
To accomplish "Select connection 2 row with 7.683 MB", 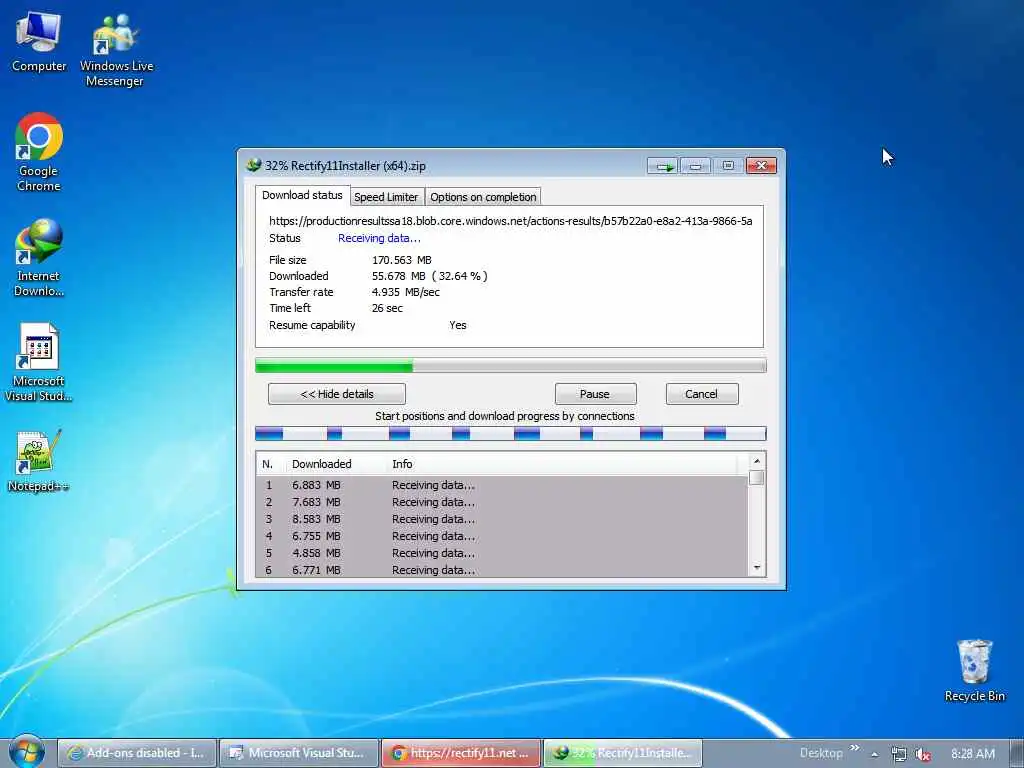I will pos(503,502).
